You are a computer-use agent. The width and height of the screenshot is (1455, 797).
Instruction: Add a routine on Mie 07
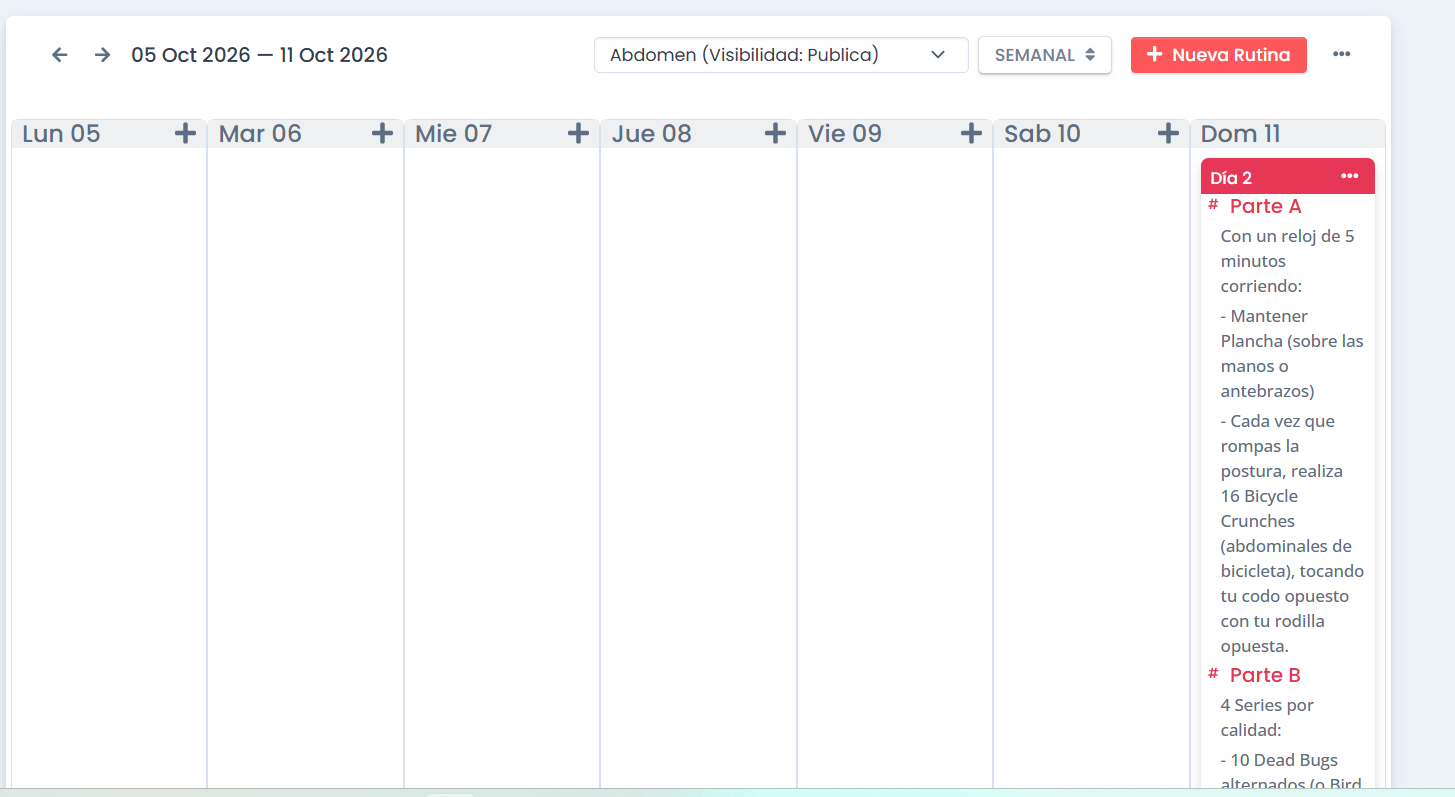tap(578, 134)
